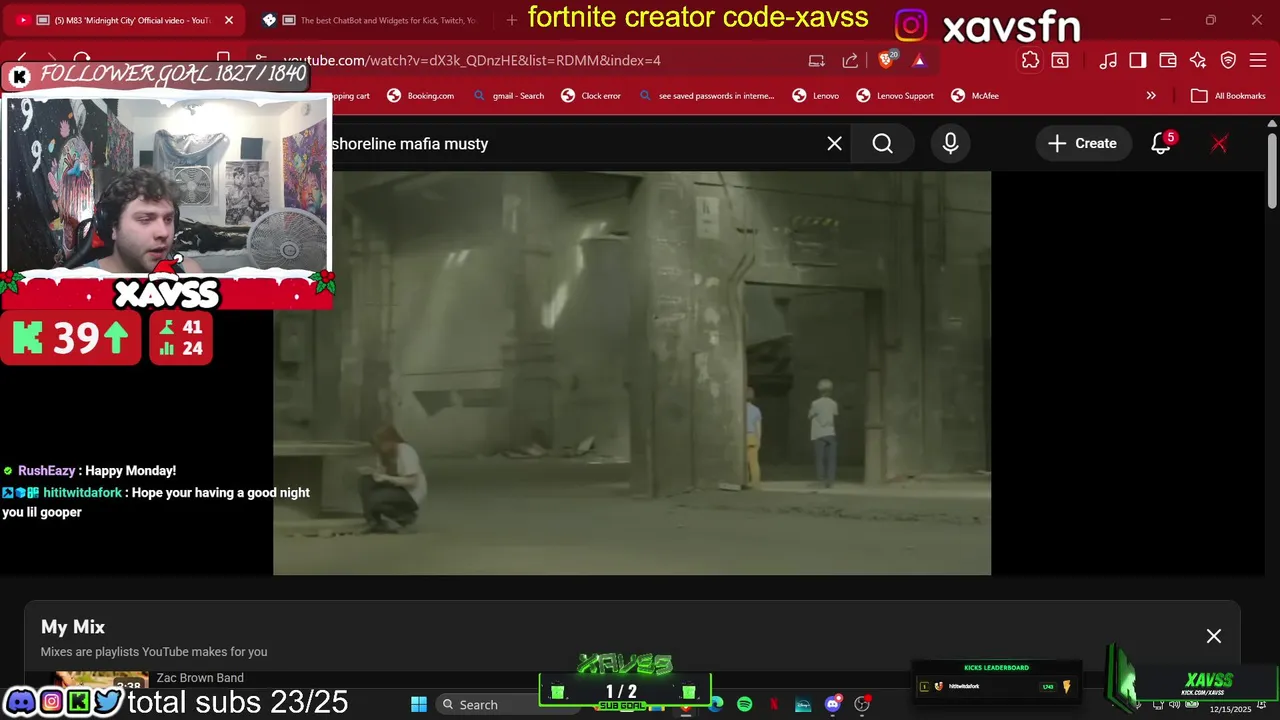Open the Booking.com bookmark
Image resolution: width=1280 pixels, height=720 pixels.
(421, 96)
